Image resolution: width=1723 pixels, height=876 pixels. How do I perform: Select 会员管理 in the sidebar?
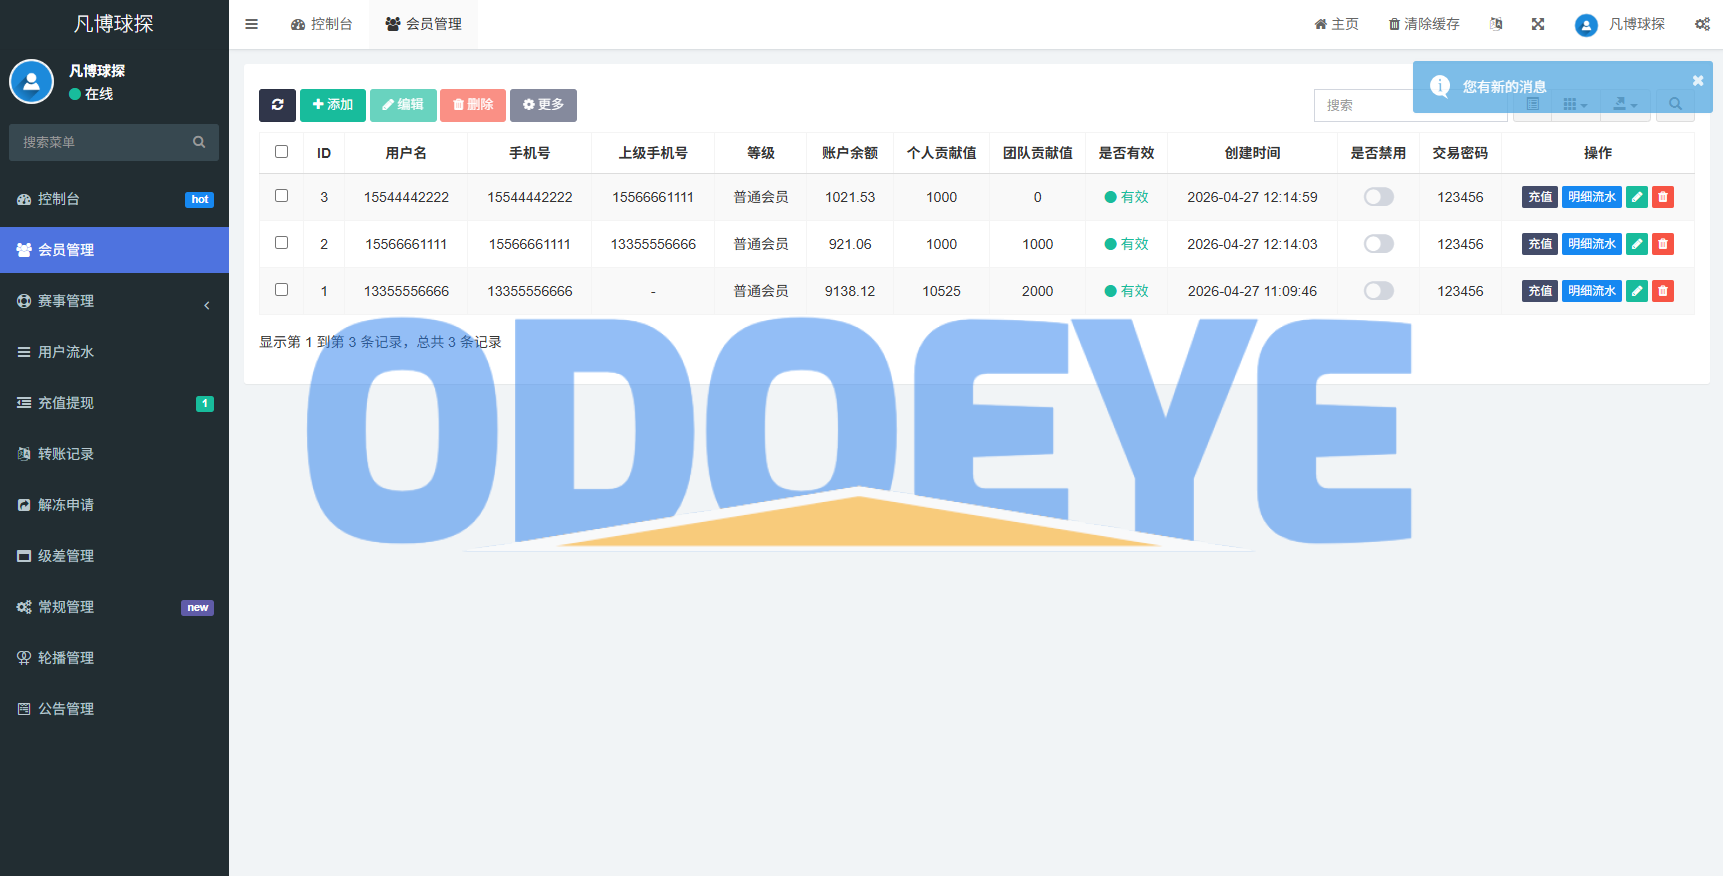[x=114, y=250]
